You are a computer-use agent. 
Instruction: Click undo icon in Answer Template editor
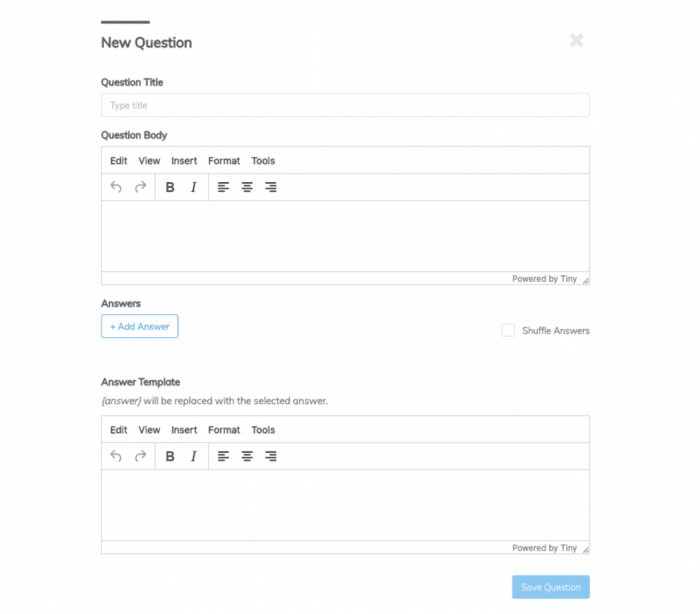(116, 456)
